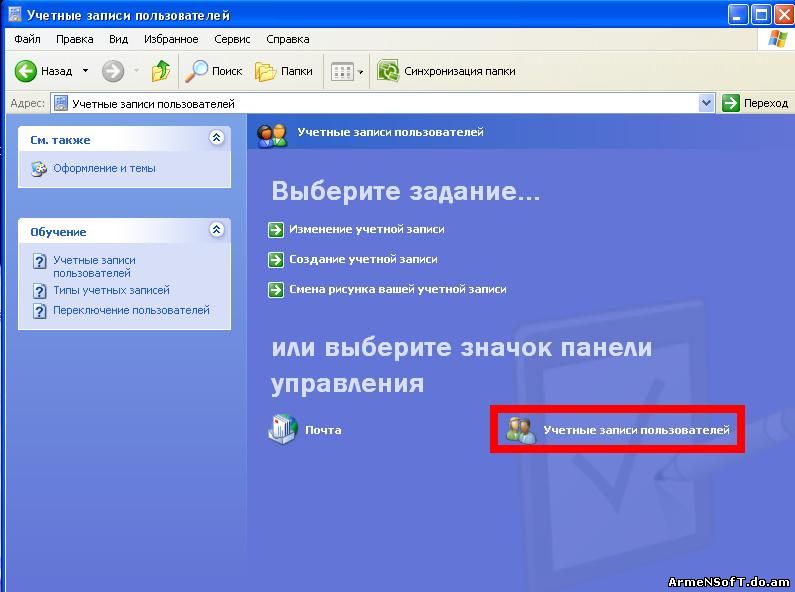795x592 pixels.
Task: Click the grayed Forward arrow icon
Action: [113, 71]
